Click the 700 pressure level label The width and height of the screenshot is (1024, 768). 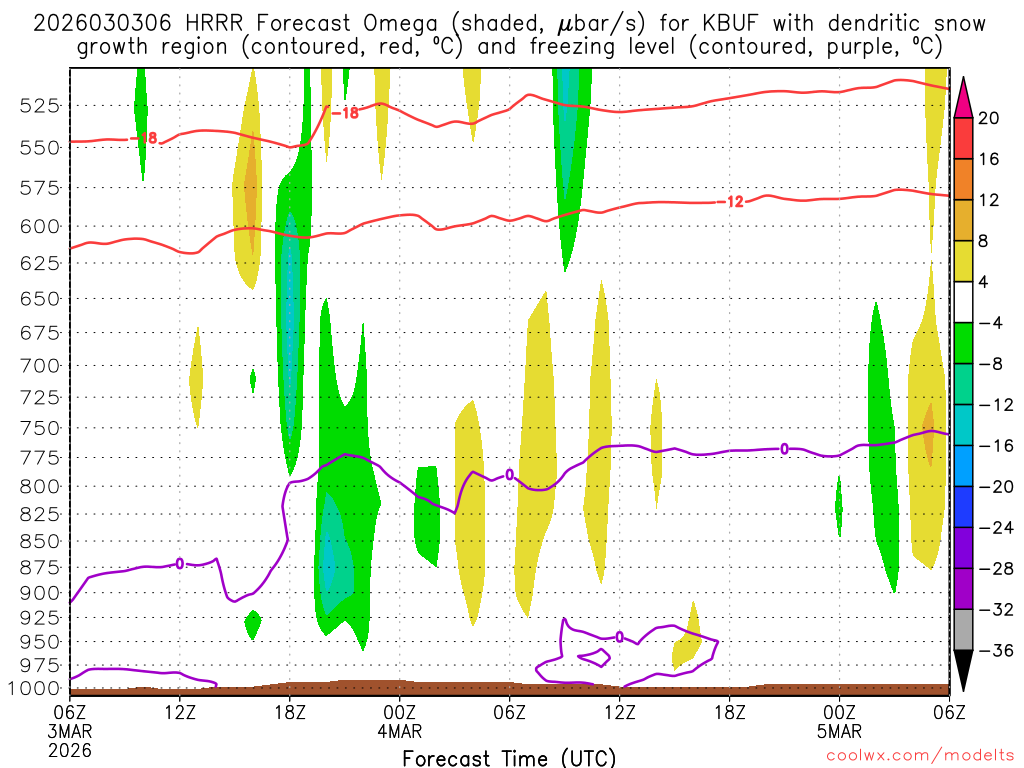coord(40,366)
